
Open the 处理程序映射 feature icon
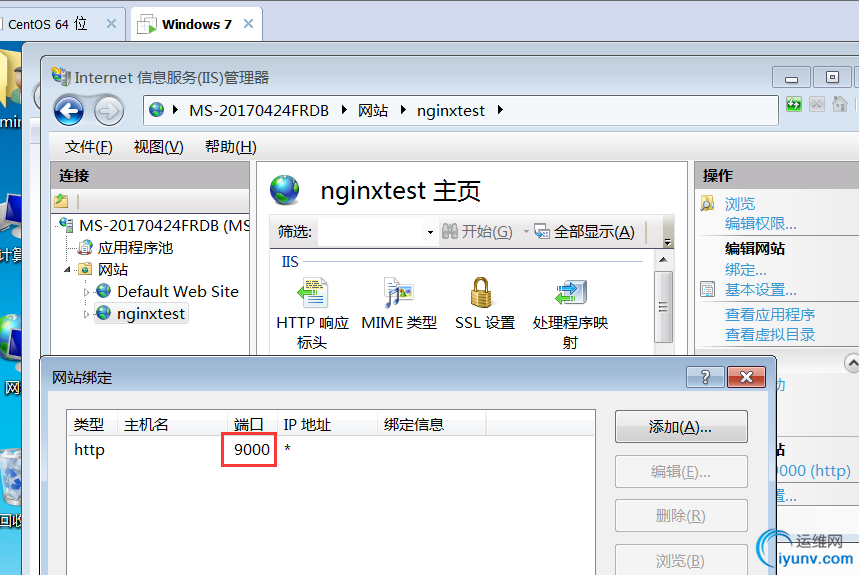tap(570, 292)
